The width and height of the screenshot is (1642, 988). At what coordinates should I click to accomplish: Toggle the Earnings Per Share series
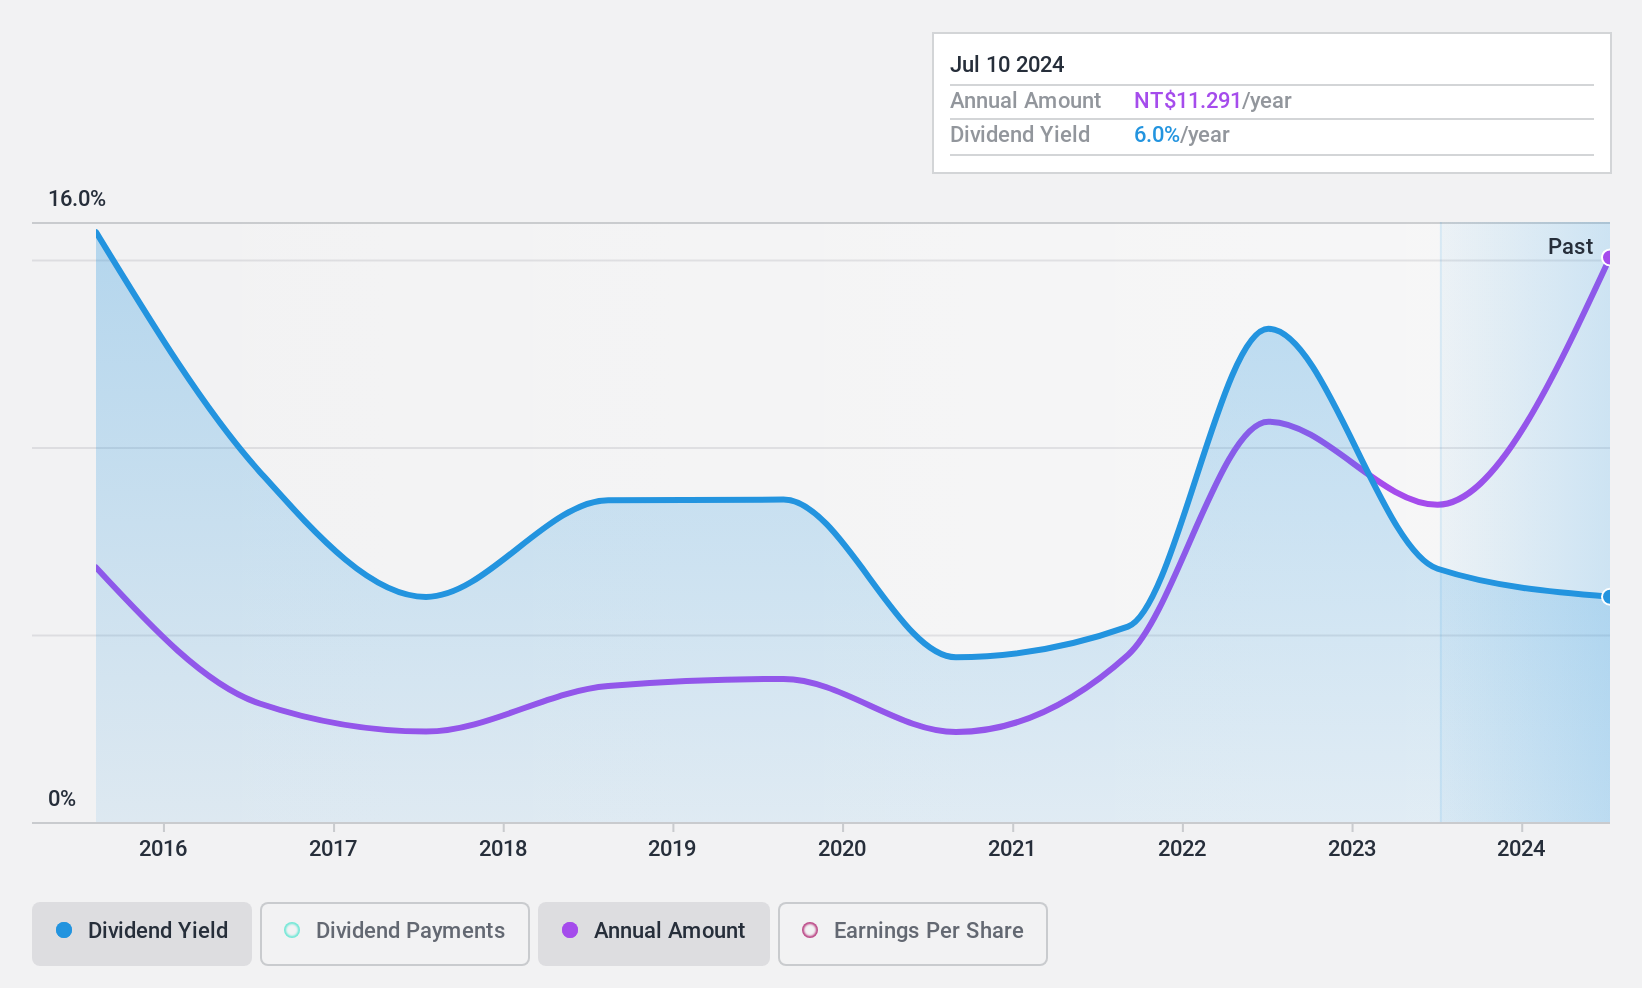tap(913, 934)
